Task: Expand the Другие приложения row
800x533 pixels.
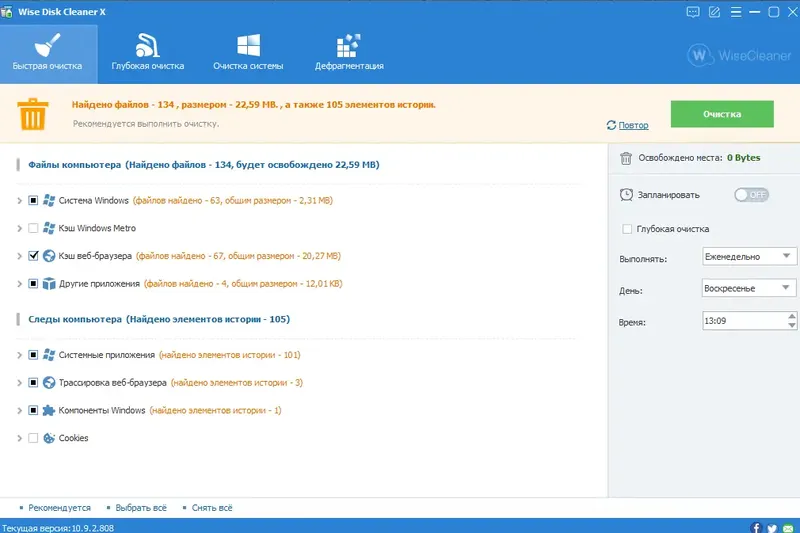Action: click(x=19, y=283)
